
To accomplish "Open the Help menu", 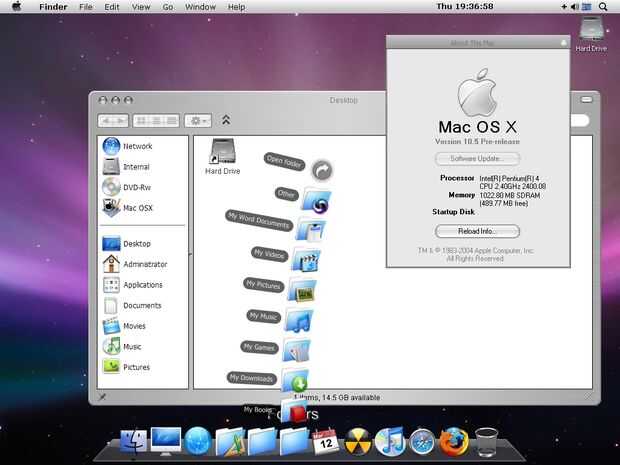I will [x=236, y=7].
